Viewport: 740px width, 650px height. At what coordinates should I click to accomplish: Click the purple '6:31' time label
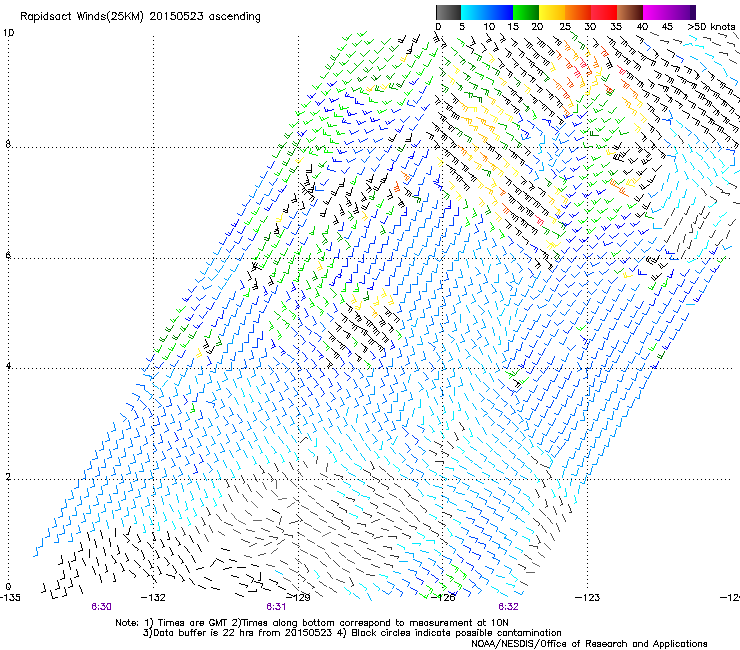point(276,607)
